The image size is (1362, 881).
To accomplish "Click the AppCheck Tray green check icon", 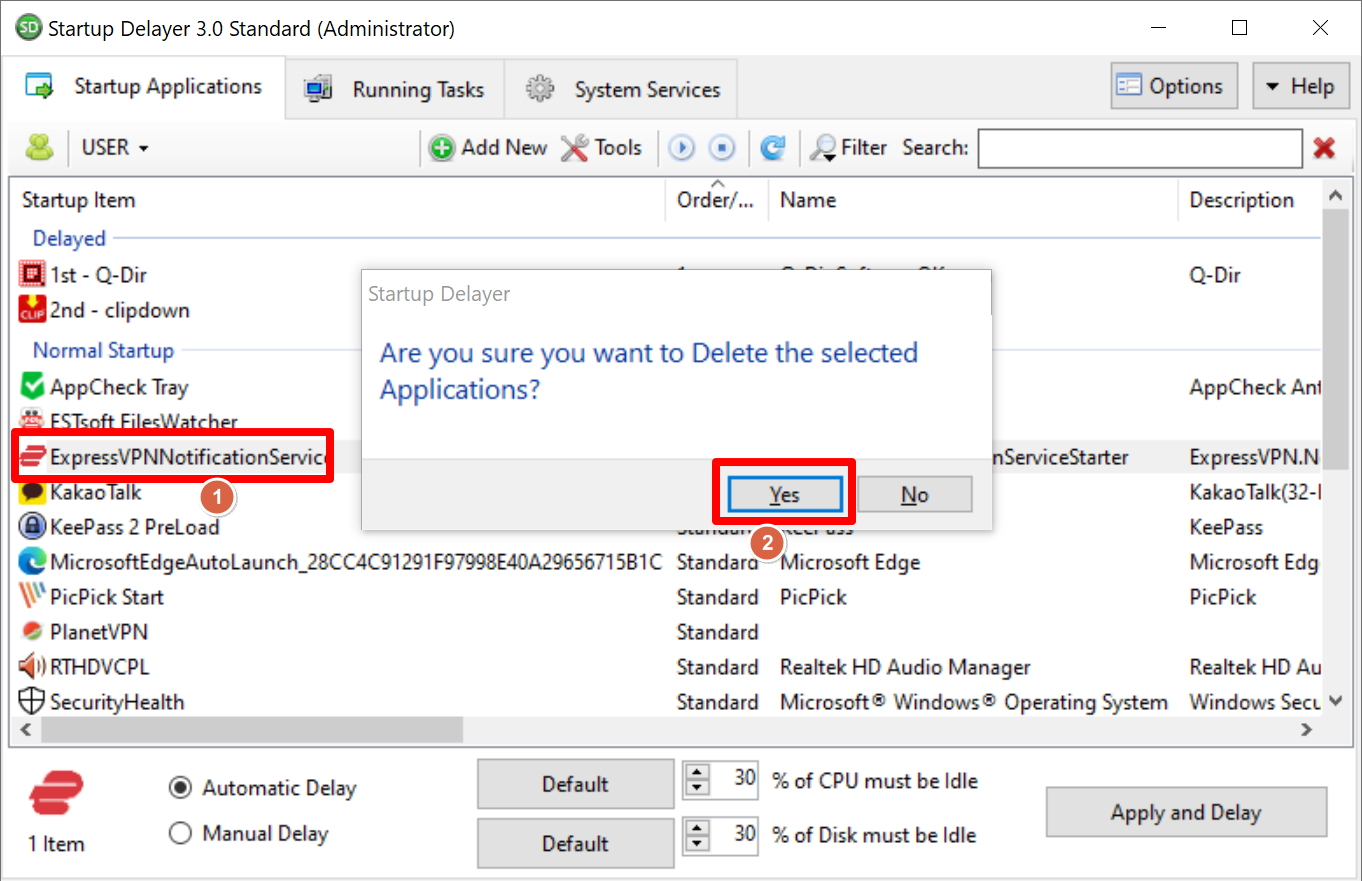I will pos(33,386).
